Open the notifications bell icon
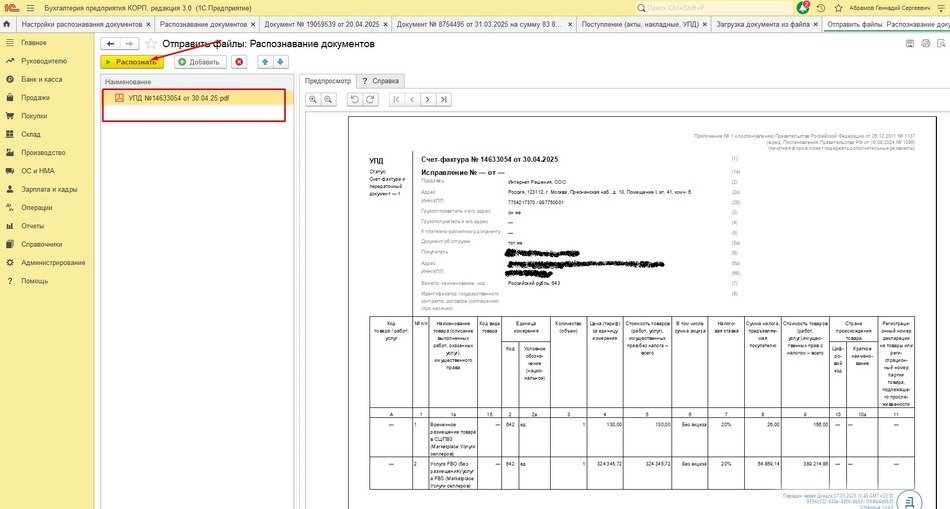 pyautogui.click(x=801, y=7)
